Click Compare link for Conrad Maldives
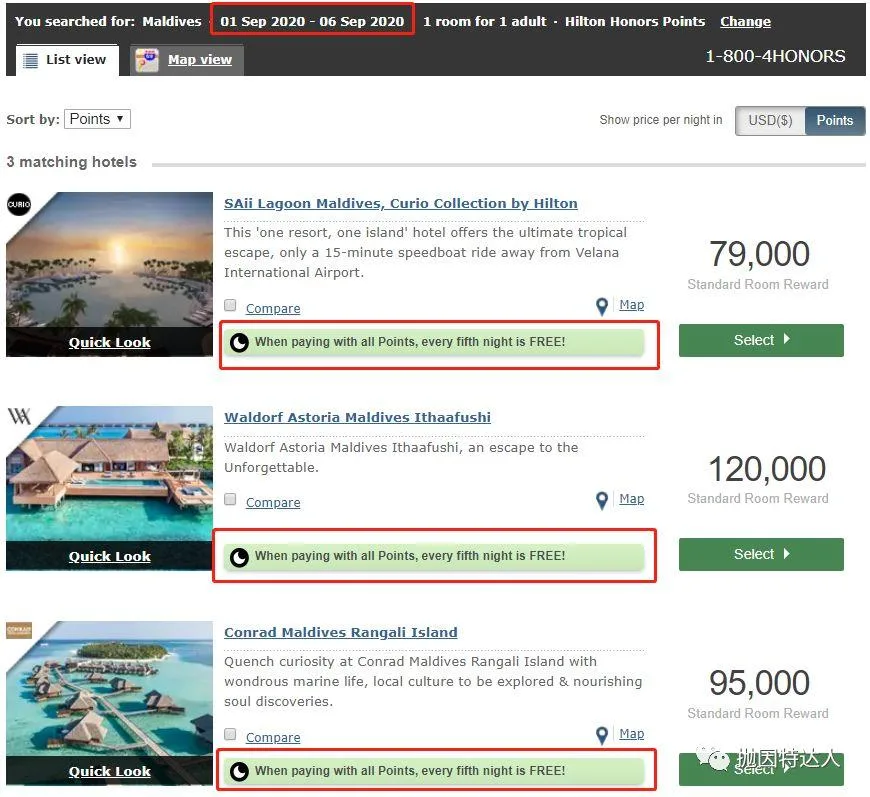Image resolution: width=870 pixels, height=797 pixels. (x=273, y=738)
